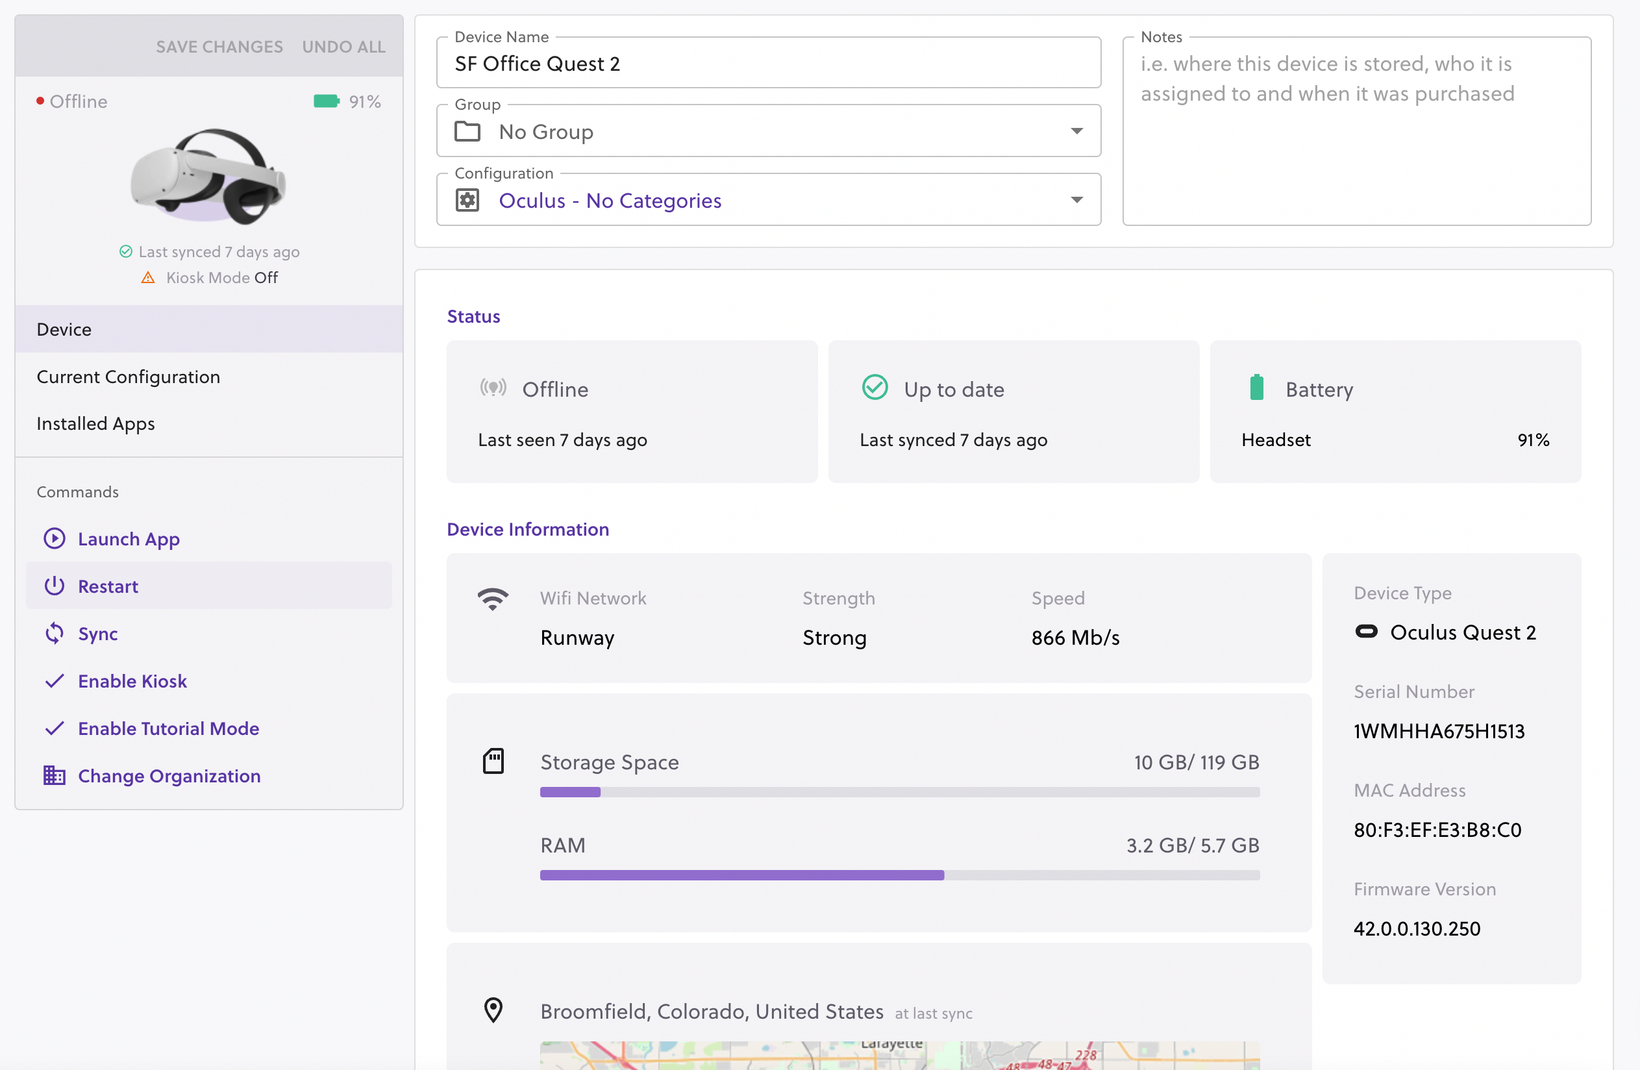Click Broomfield, Colorado, United States location text
Viewport: 1640px width, 1070px height.
click(712, 1011)
